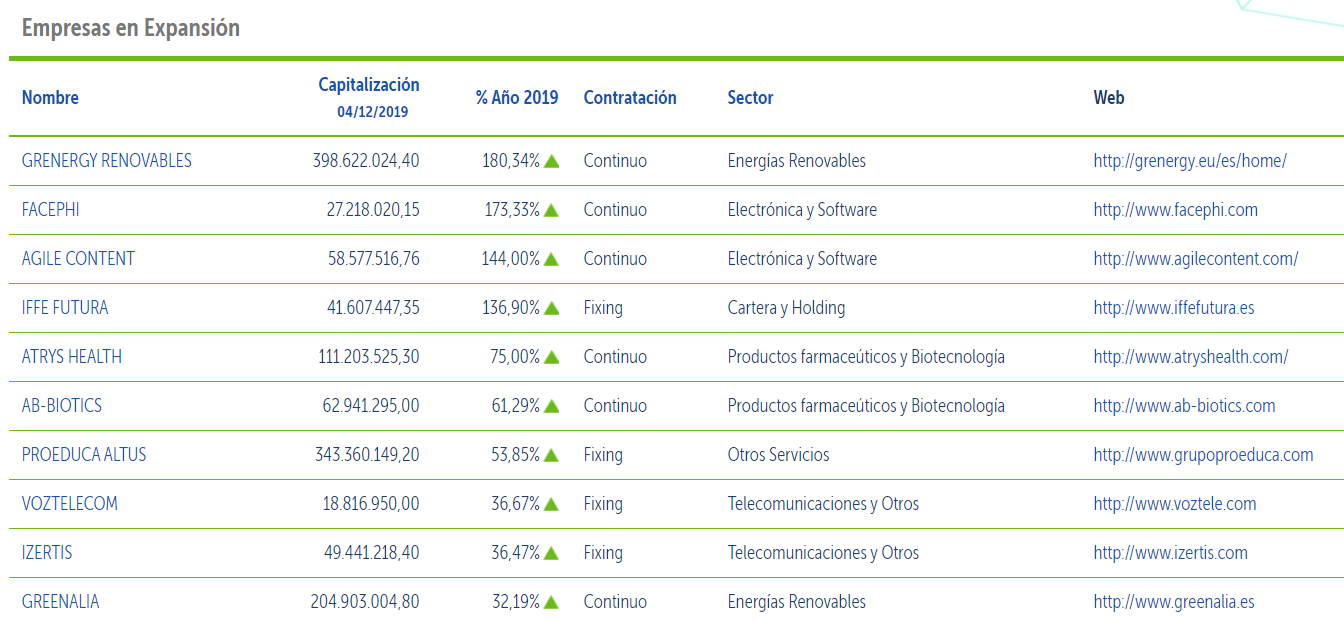Select the capitalization value 18.816.950,00
This screenshot has height=621, width=1344.
[x=371, y=504]
